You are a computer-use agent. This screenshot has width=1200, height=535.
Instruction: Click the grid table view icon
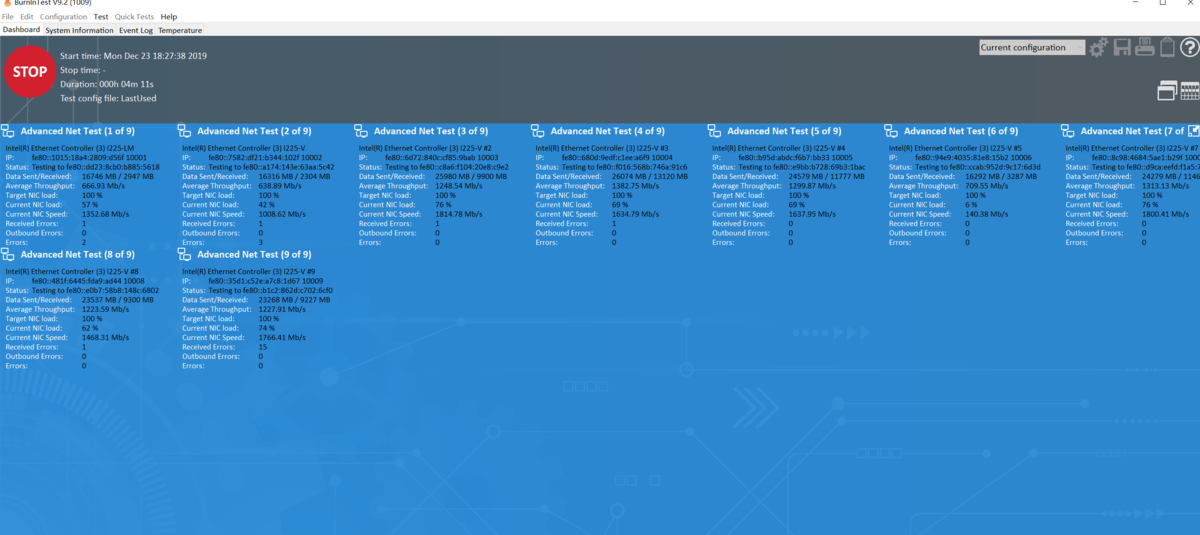(1189, 90)
